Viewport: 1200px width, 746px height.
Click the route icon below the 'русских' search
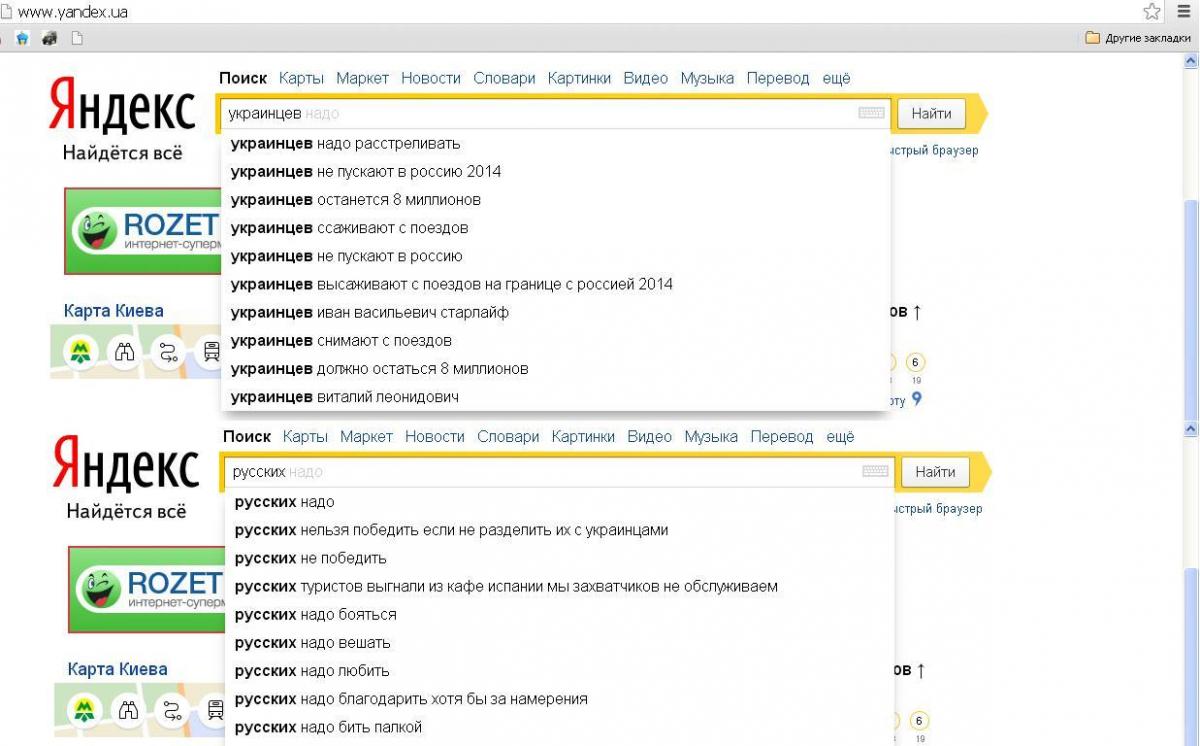pyautogui.click(x=172, y=710)
